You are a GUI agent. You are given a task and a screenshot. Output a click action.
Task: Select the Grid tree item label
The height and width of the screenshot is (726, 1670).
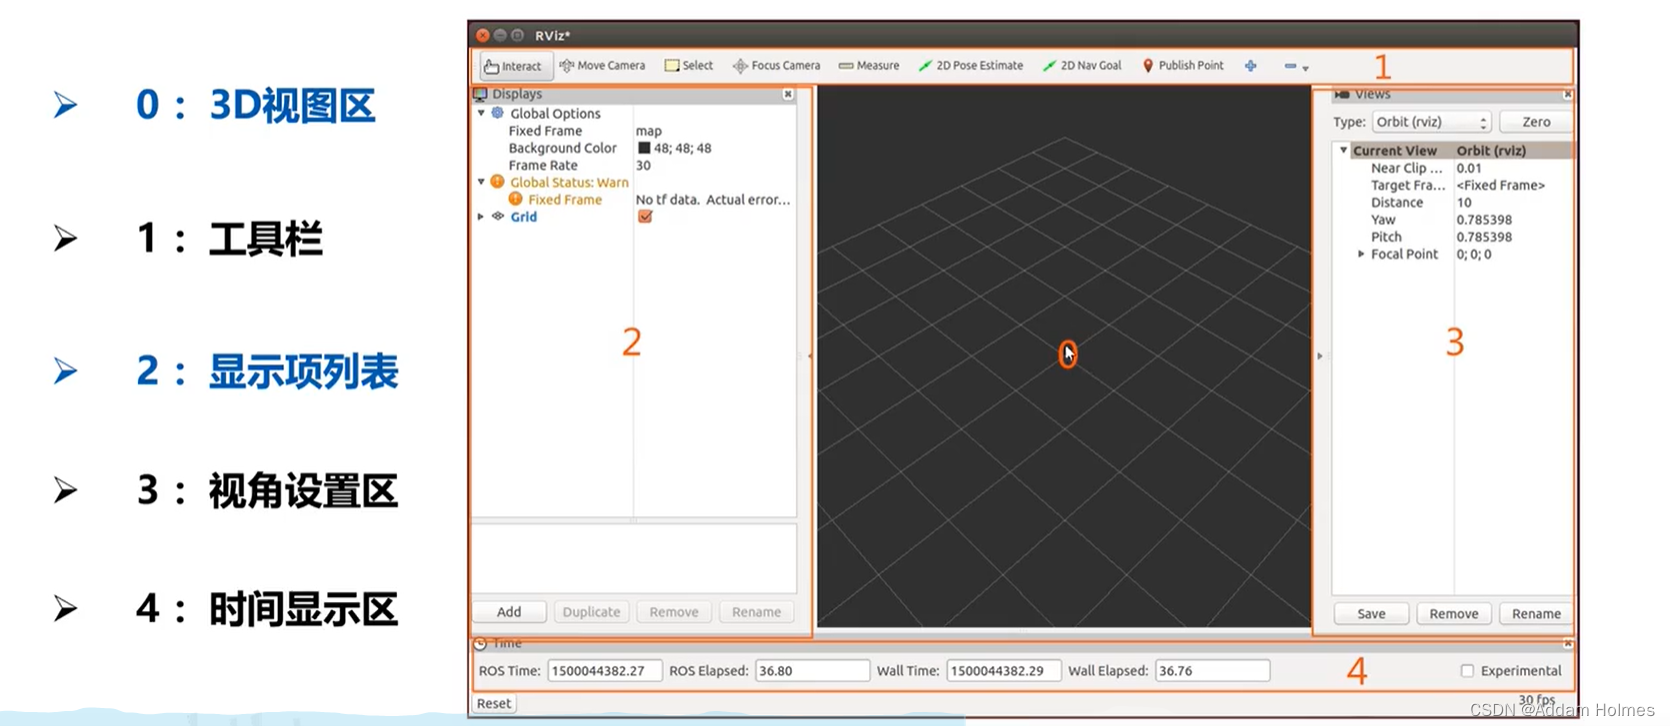[x=524, y=216]
